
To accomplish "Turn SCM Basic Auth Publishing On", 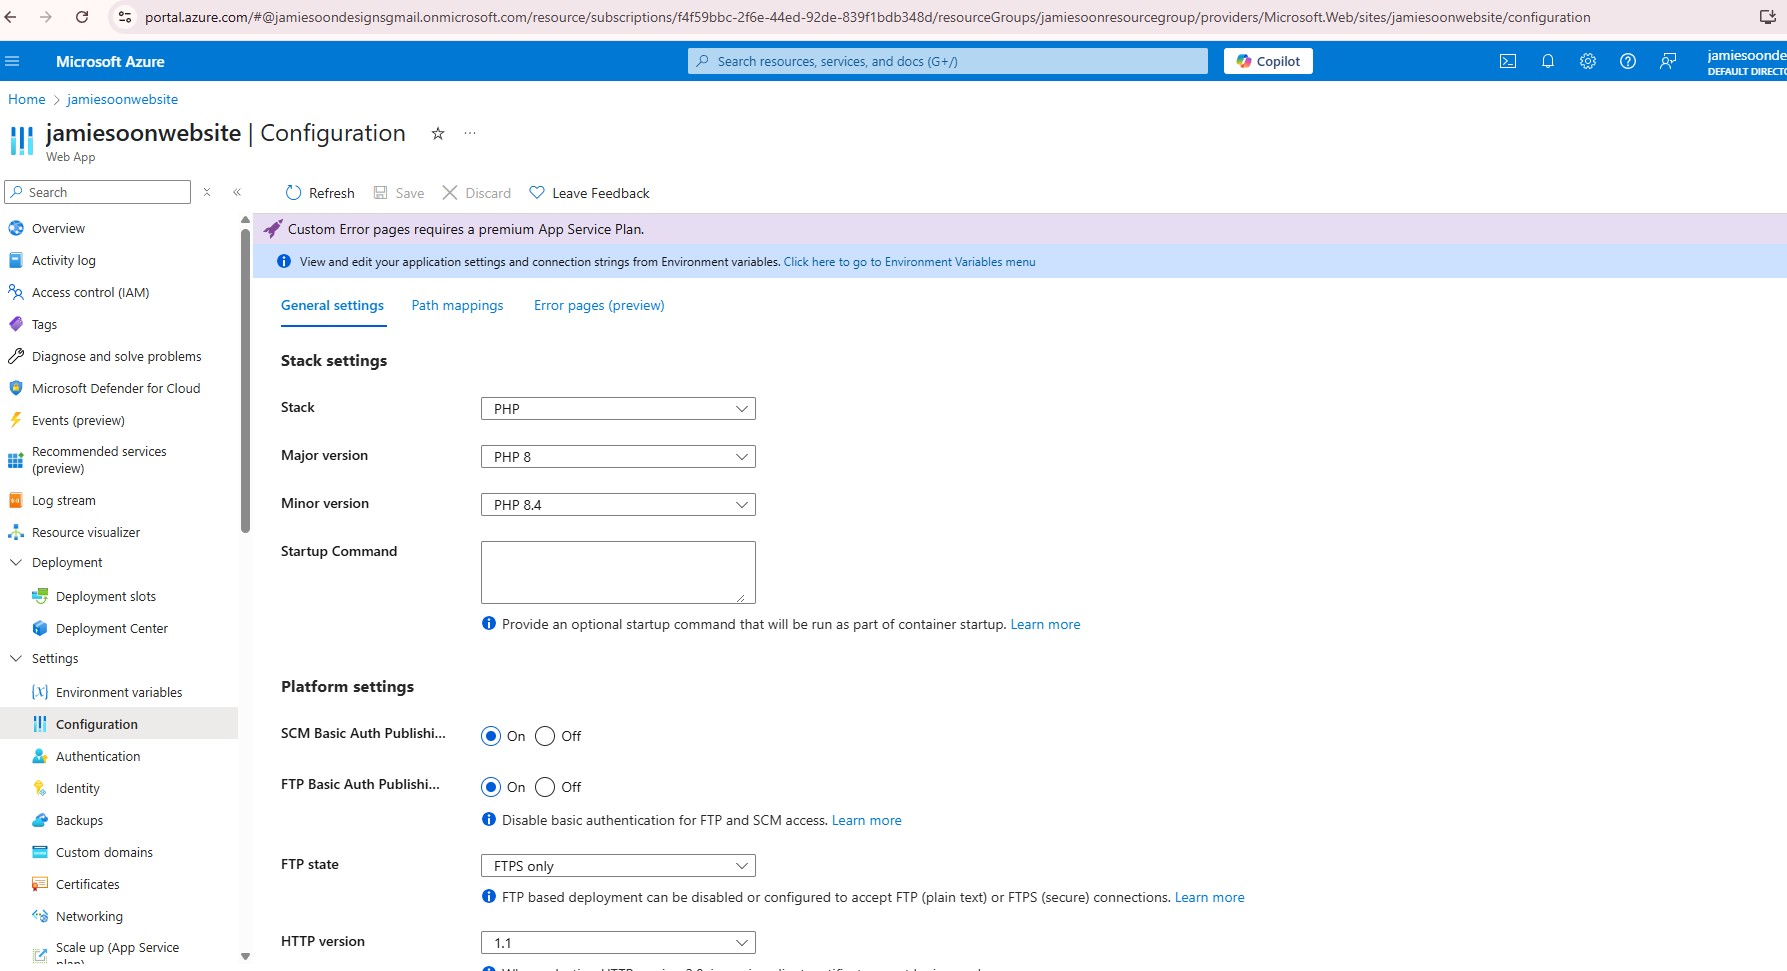I will click(491, 736).
